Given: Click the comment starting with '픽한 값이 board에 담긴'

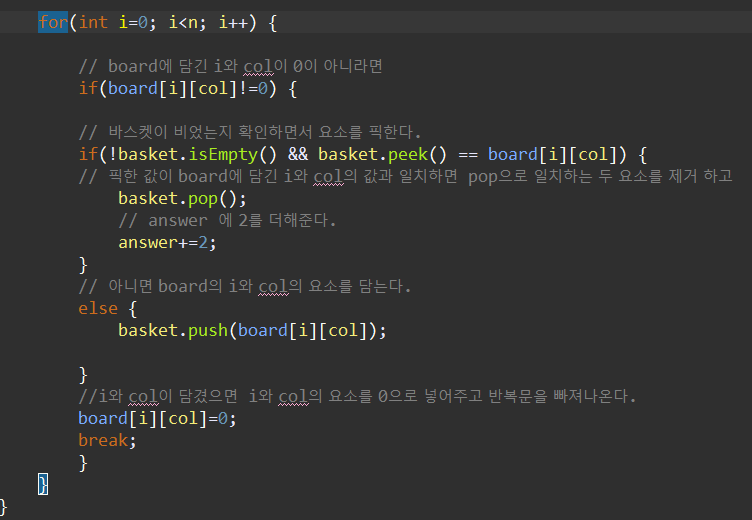Looking at the screenshot, I should [406, 176].
